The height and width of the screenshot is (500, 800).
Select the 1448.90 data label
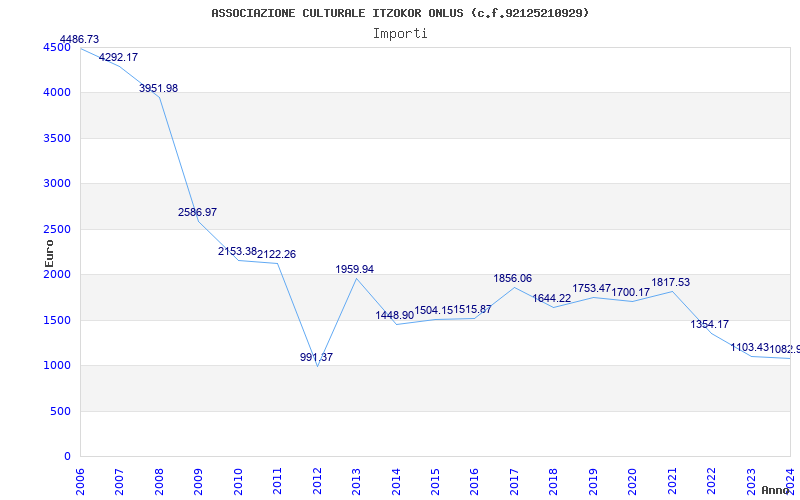(394, 315)
